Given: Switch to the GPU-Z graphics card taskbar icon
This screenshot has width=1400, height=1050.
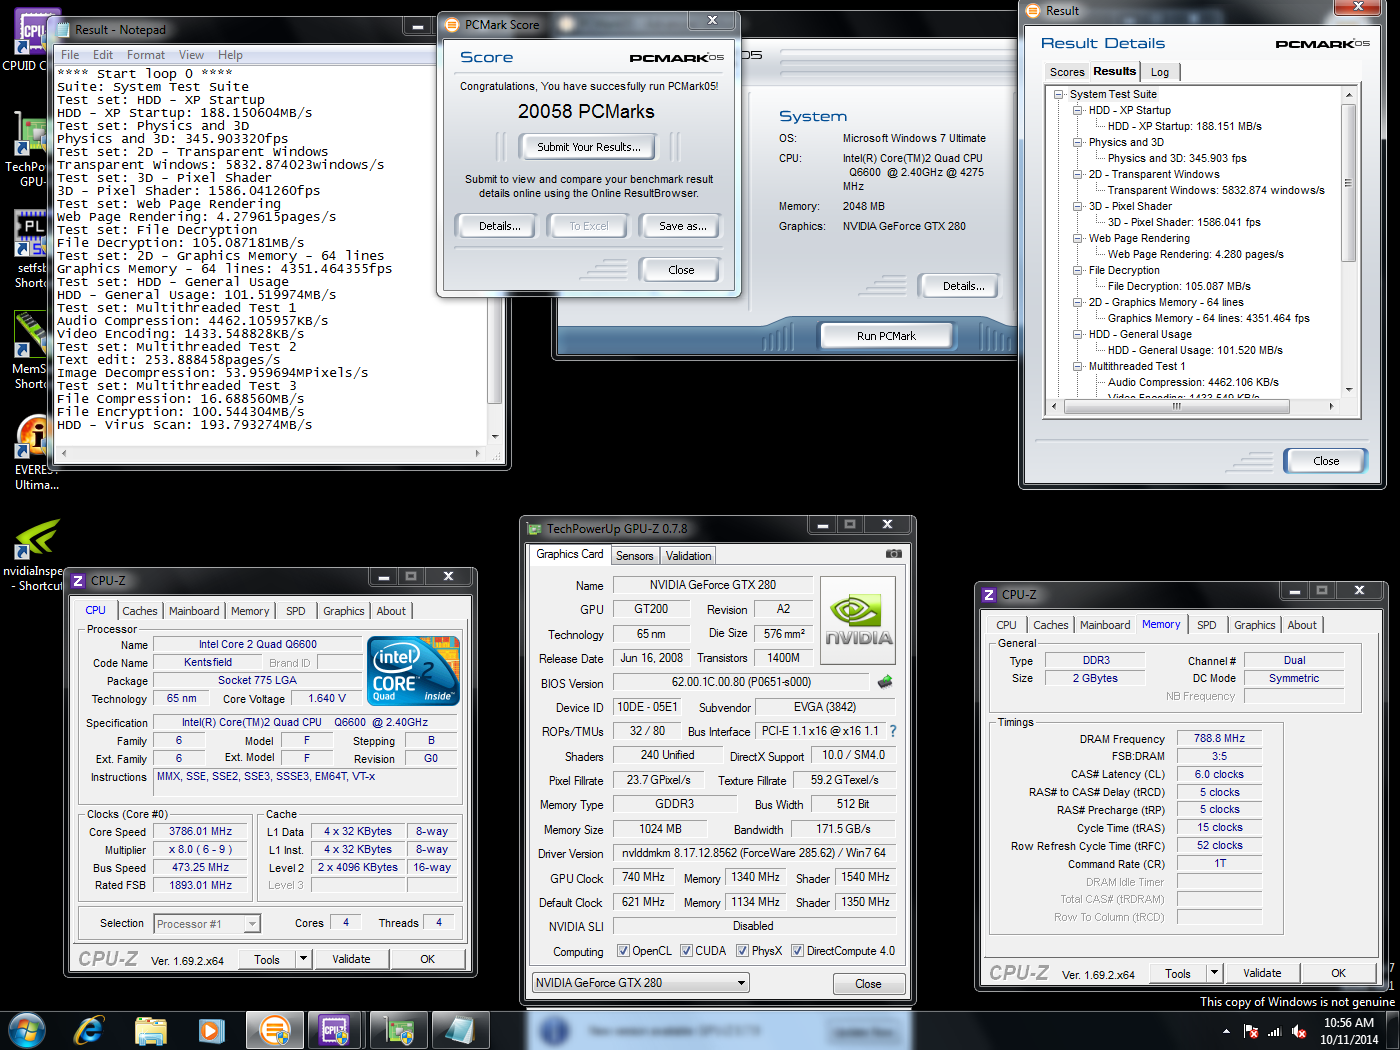Looking at the screenshot, I should click(x=399, y=1030).
